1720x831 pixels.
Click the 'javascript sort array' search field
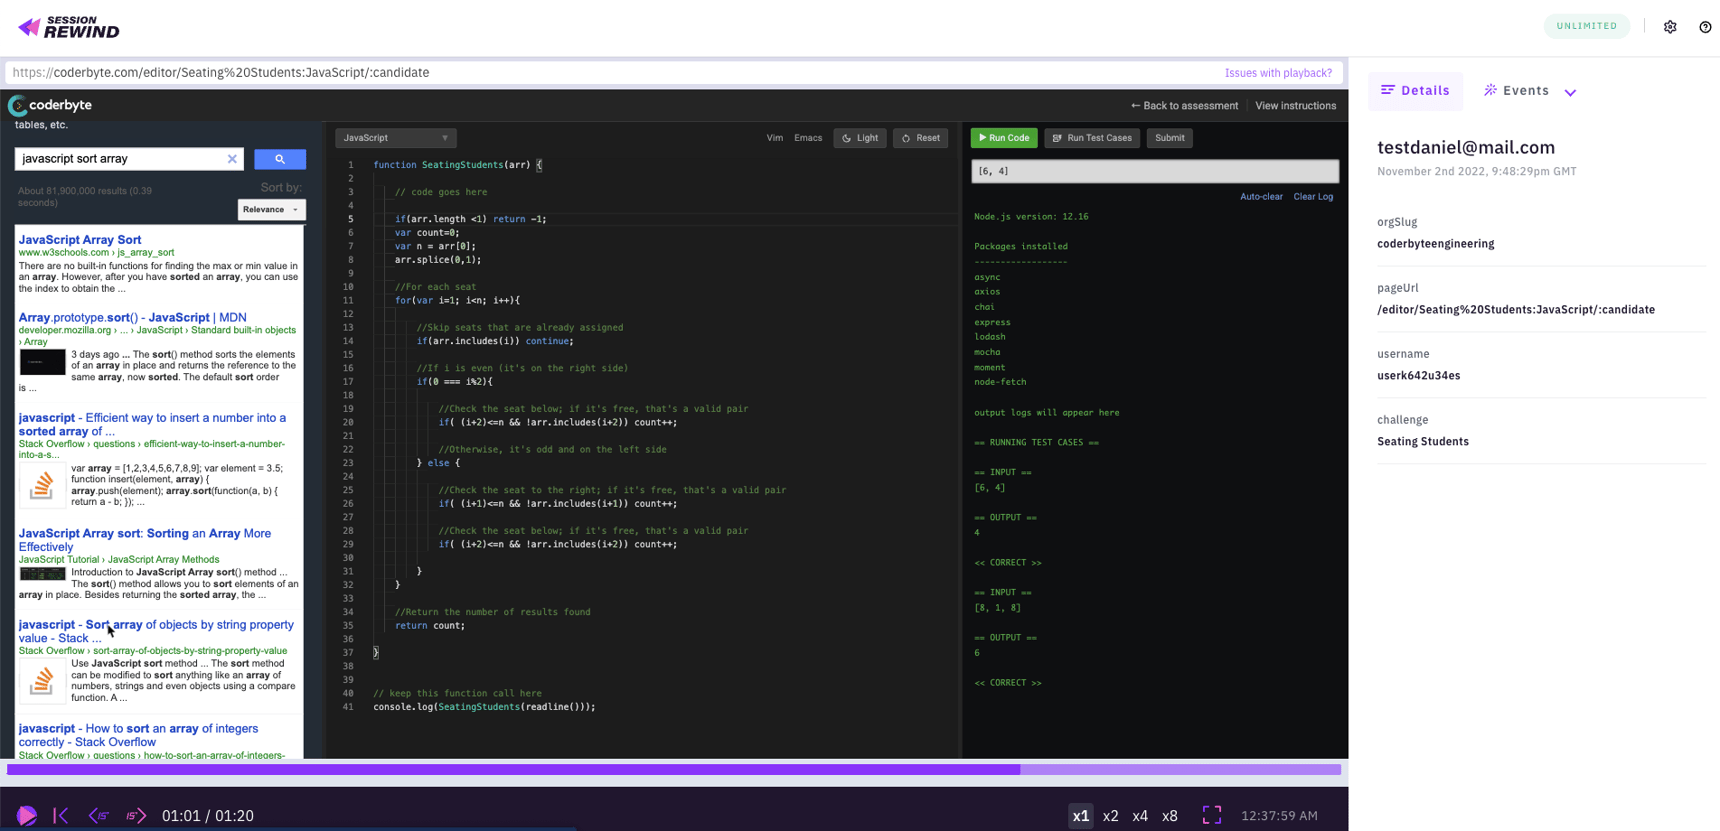pyautogui.click(x=120, y=159)
